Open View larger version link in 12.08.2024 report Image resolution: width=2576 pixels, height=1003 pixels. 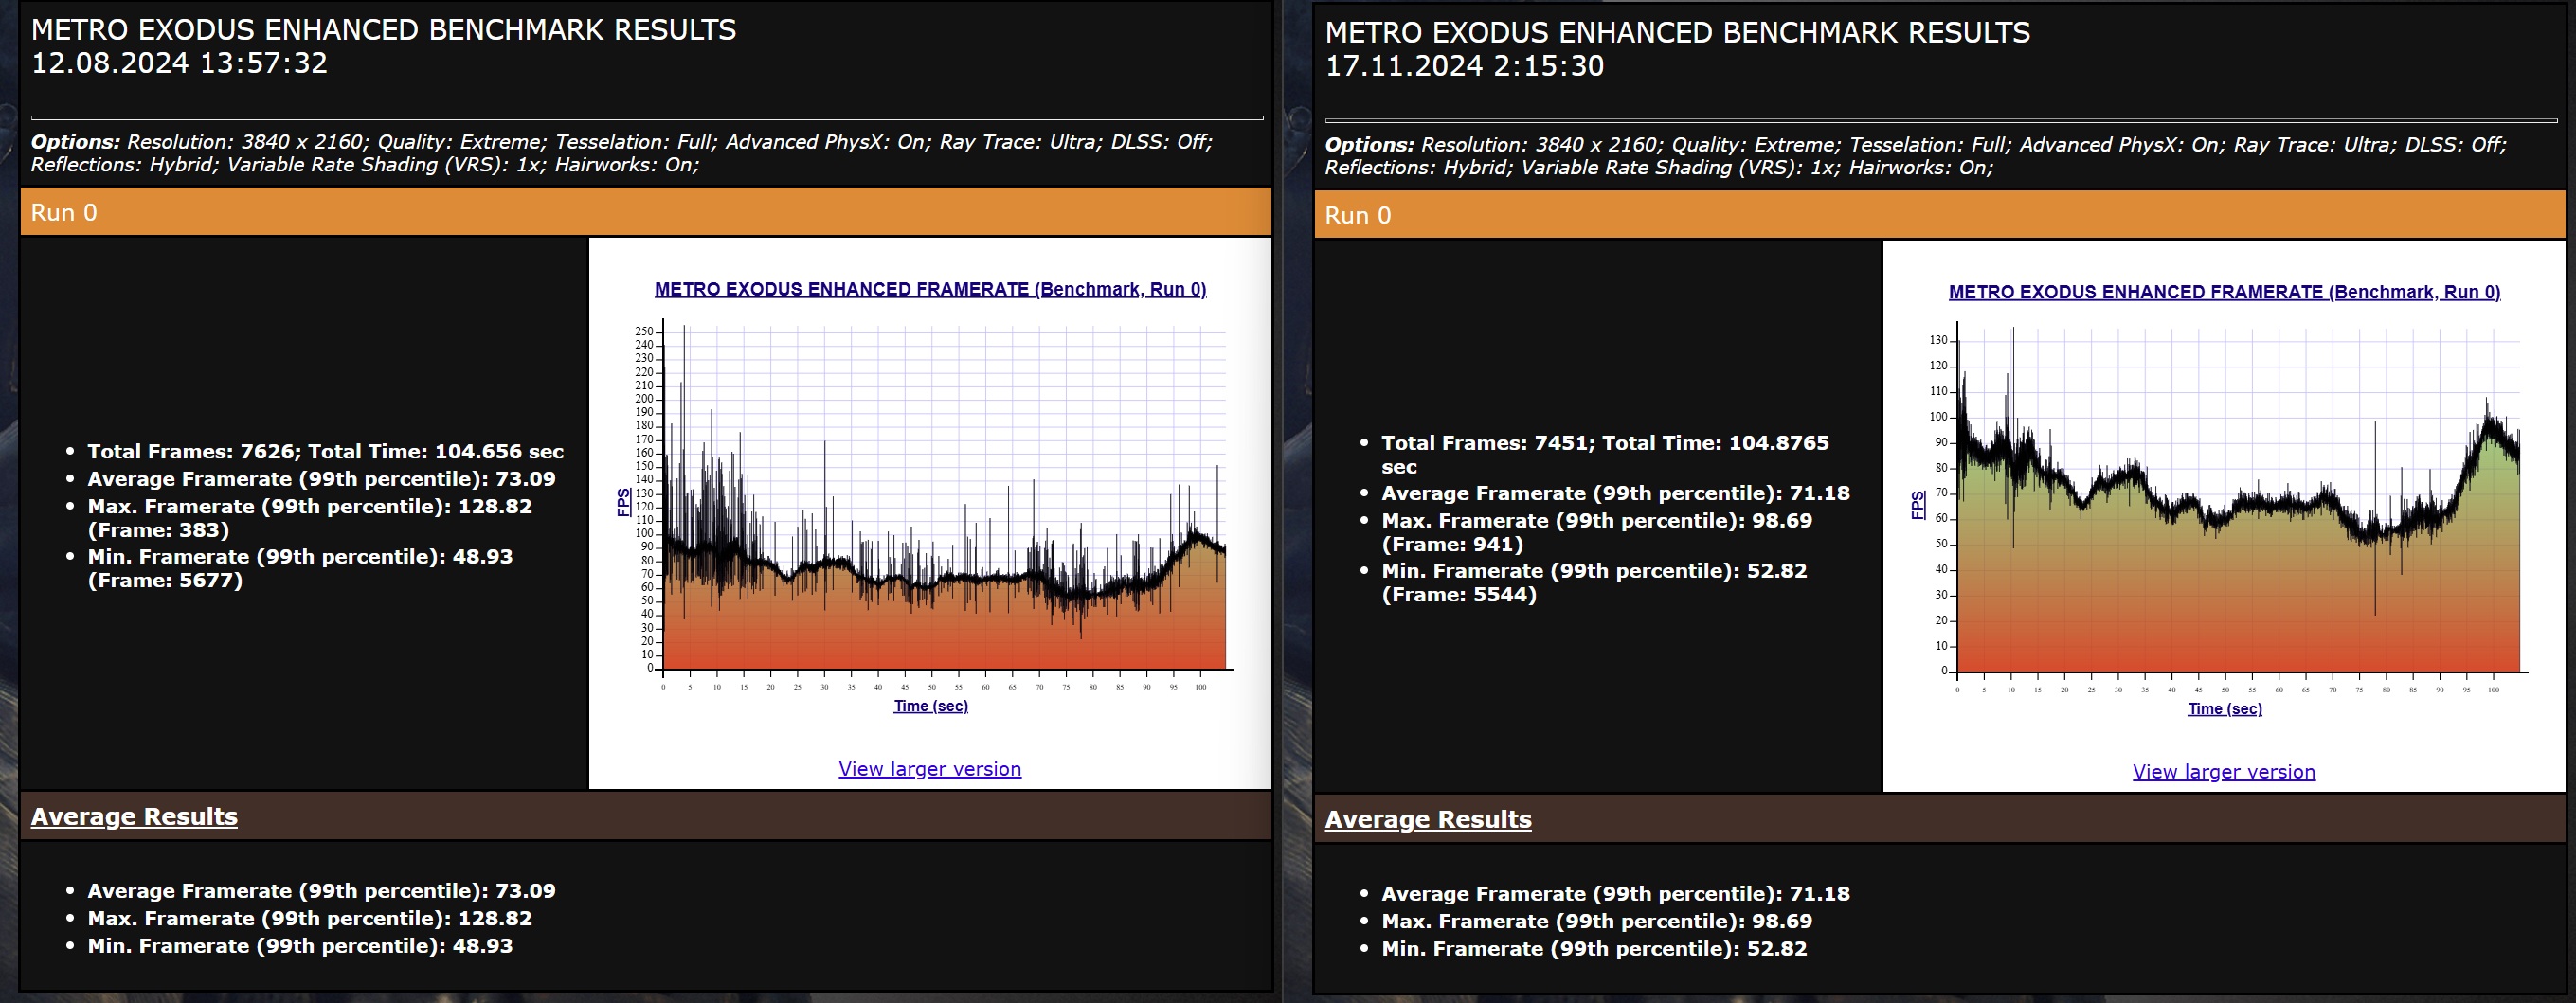[x=930, y=769]
